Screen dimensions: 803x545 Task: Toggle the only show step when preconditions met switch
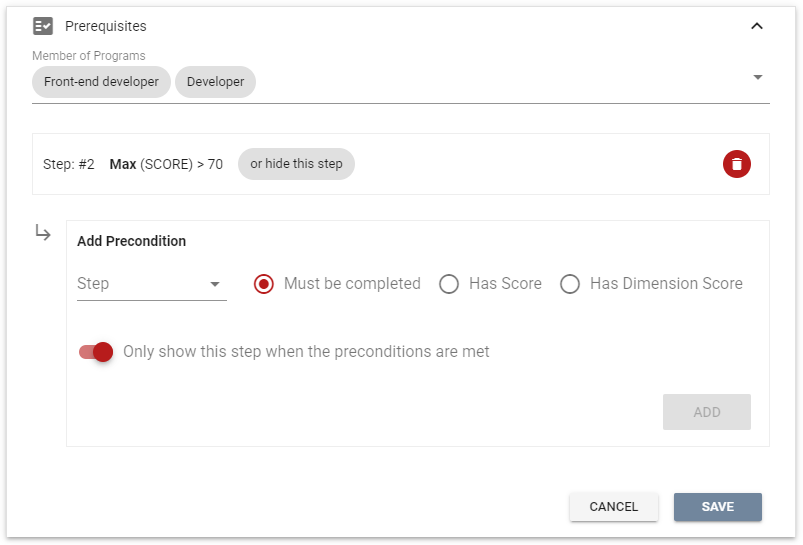[96, 352]
